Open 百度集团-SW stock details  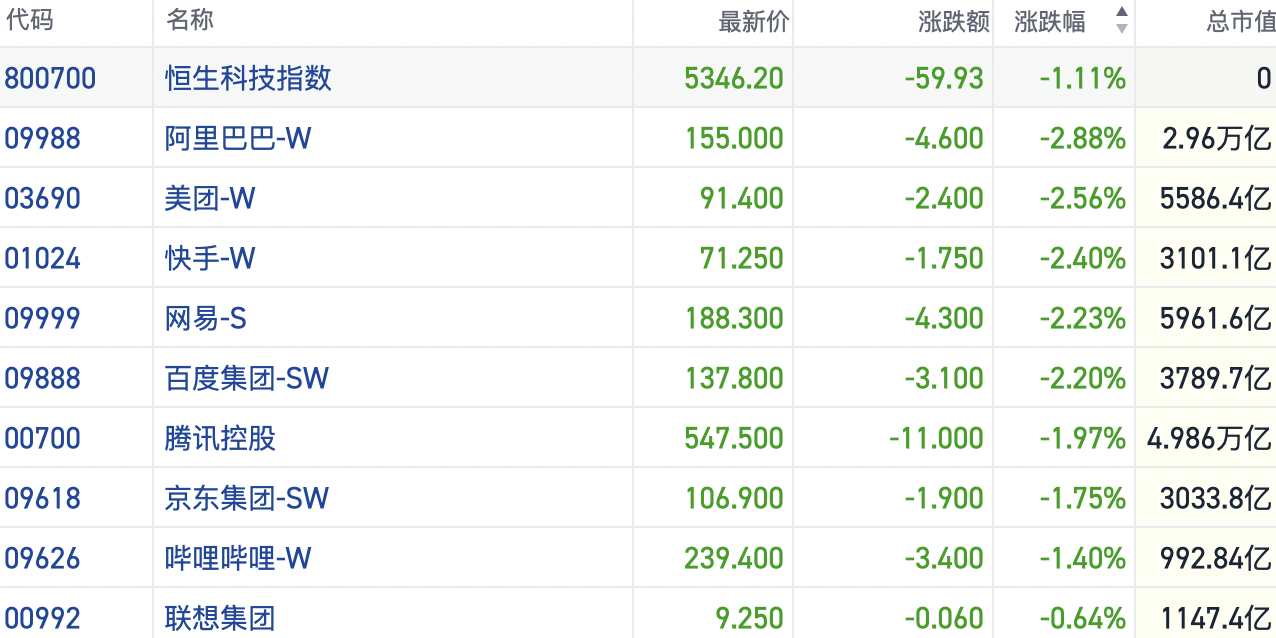(246, 378)
